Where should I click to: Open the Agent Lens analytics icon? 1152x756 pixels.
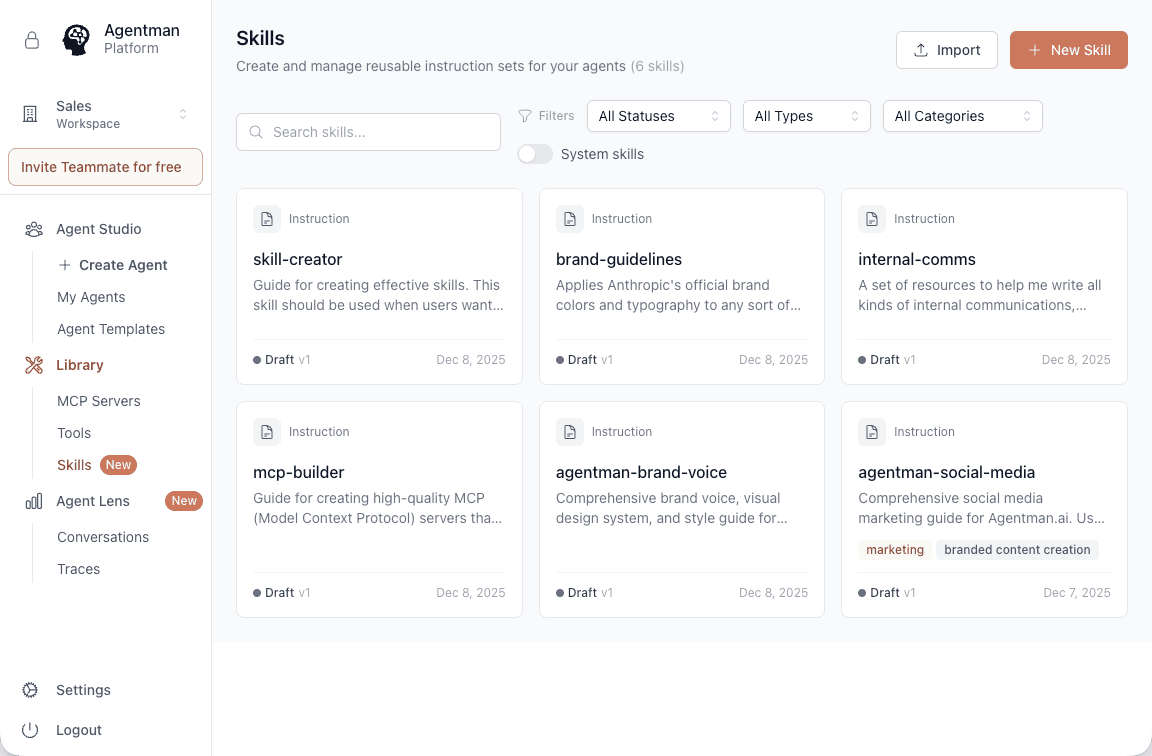pyautogui.click(x=29, y=501)
